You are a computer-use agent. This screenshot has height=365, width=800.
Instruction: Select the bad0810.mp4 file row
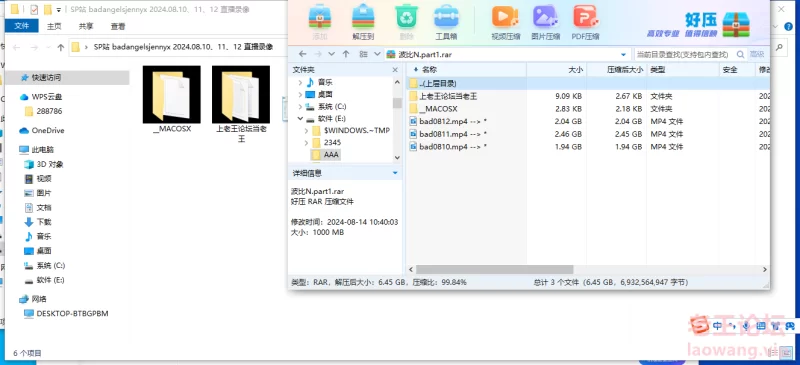tap(588, 147)
